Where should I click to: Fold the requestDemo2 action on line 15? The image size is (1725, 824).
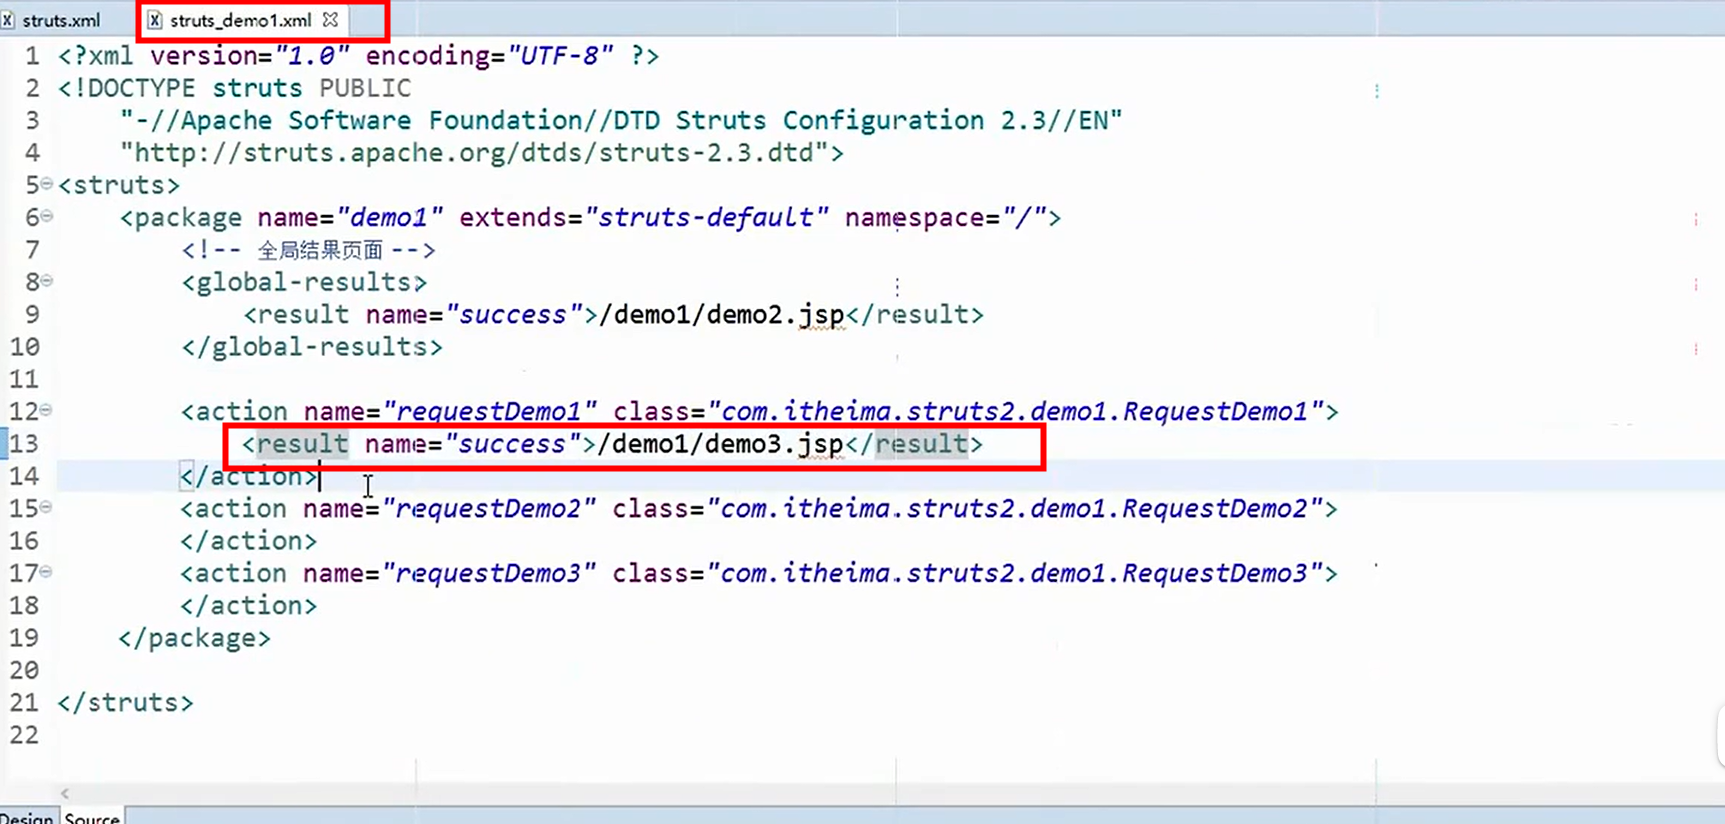pos(47,507)
